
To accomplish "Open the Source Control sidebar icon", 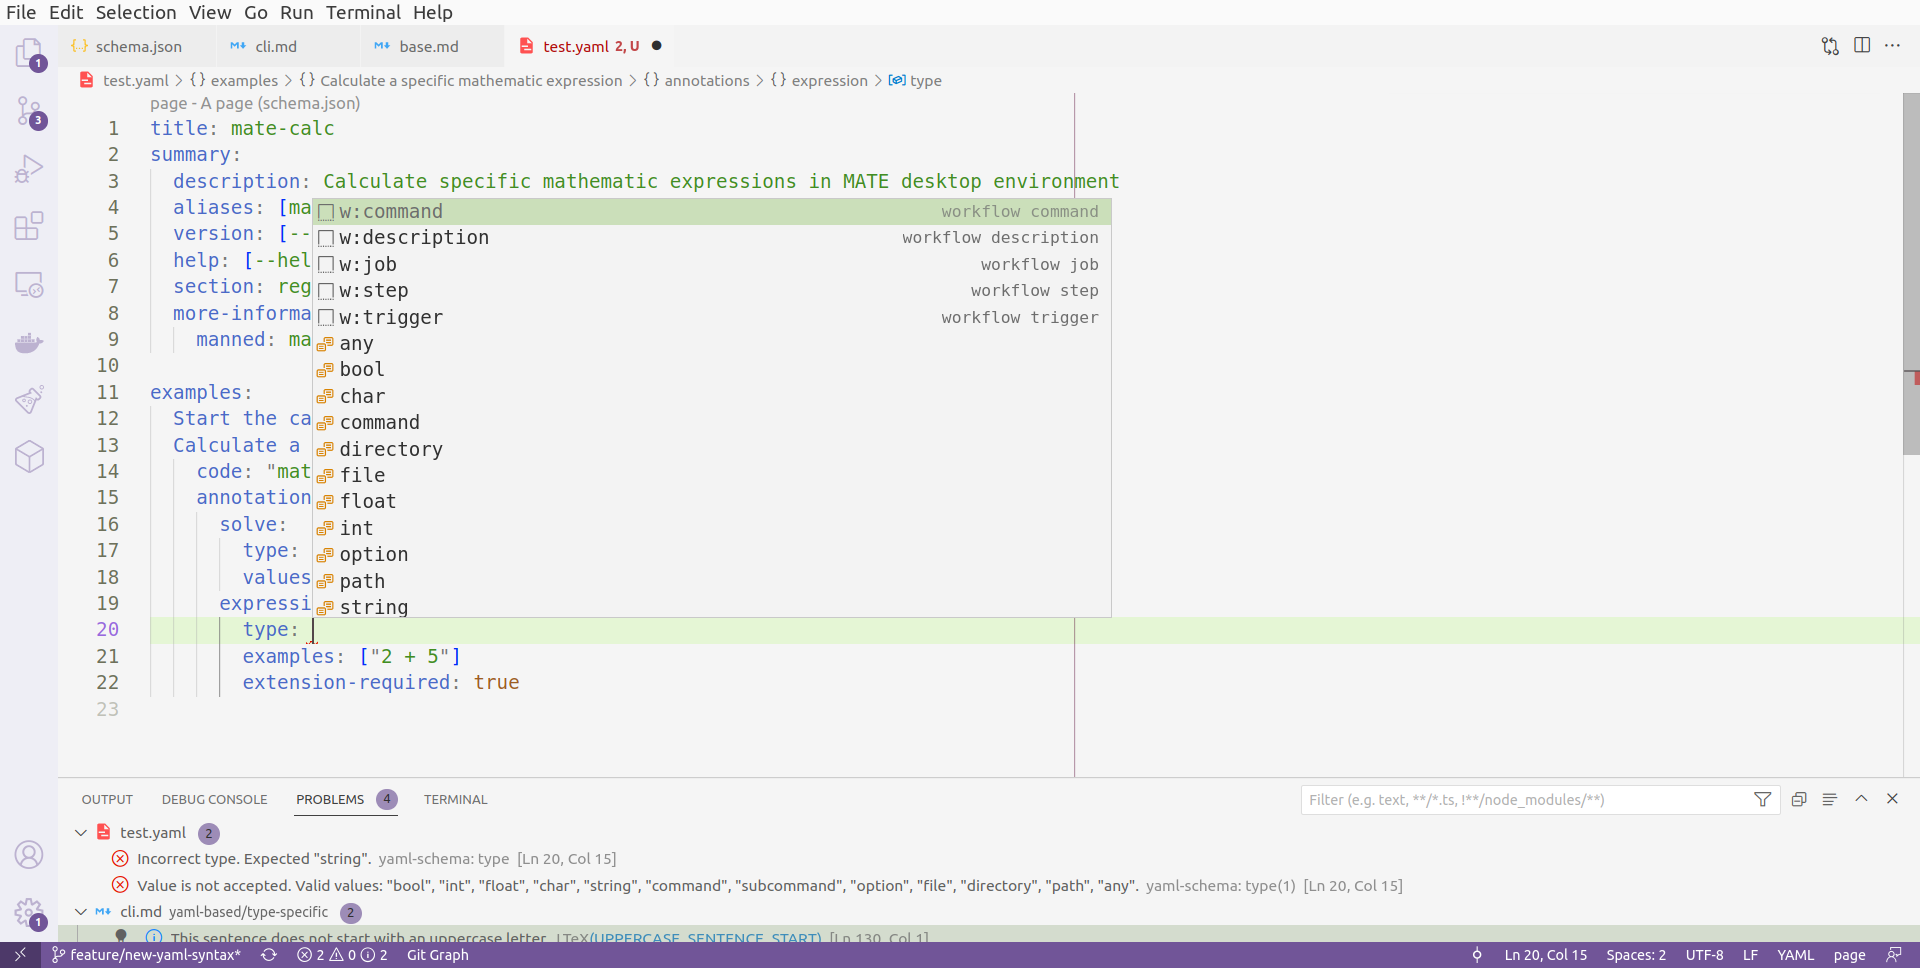I will coord(29,111).
